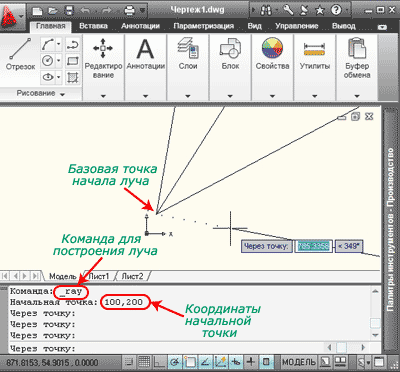Select the Circle drawing tool
This screenshot has width=400, height=372.
tap(47, 61)
